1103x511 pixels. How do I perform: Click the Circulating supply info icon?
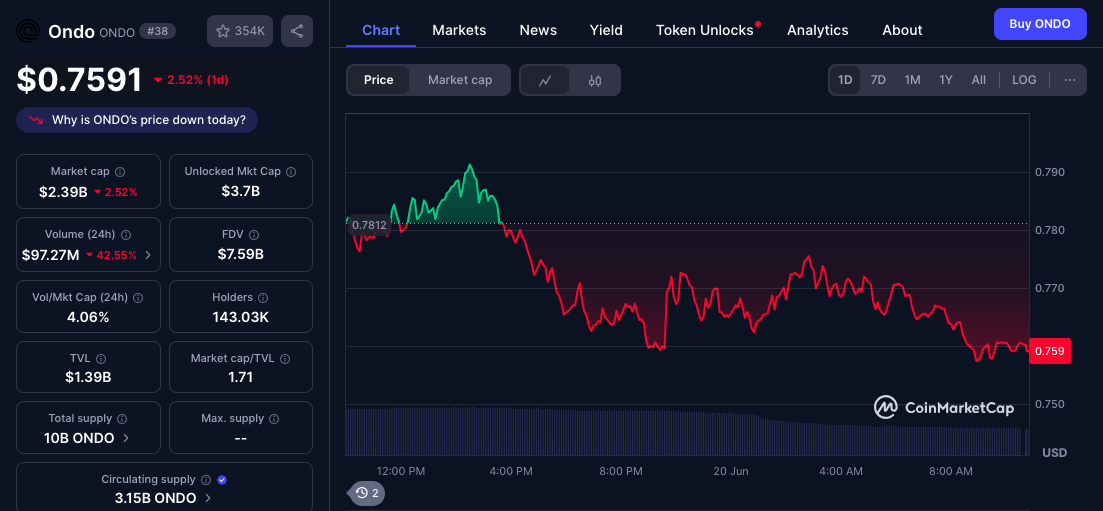(x=206, y=480)
